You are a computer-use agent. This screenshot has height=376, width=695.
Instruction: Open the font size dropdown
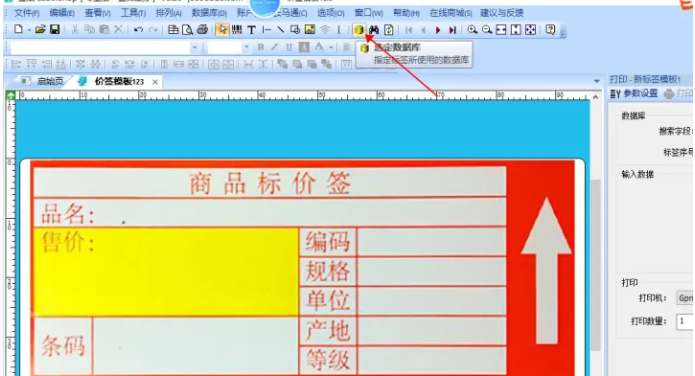tap(246, 47)
